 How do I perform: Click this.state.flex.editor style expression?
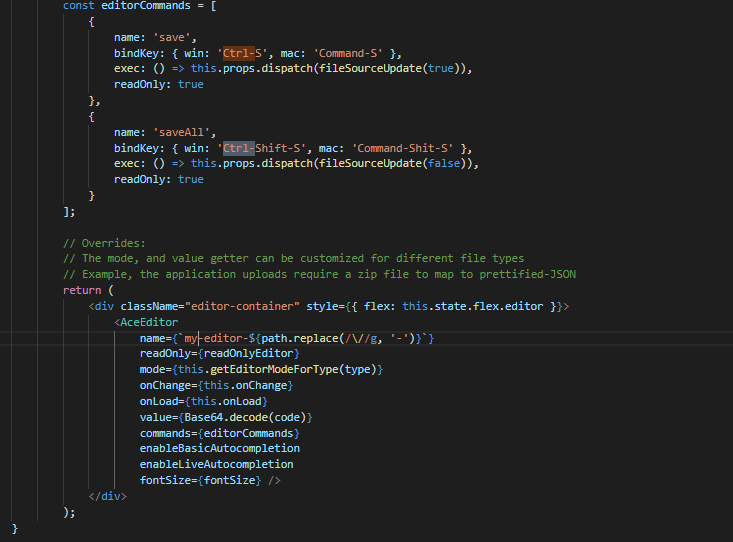click(x=473, y=306)
